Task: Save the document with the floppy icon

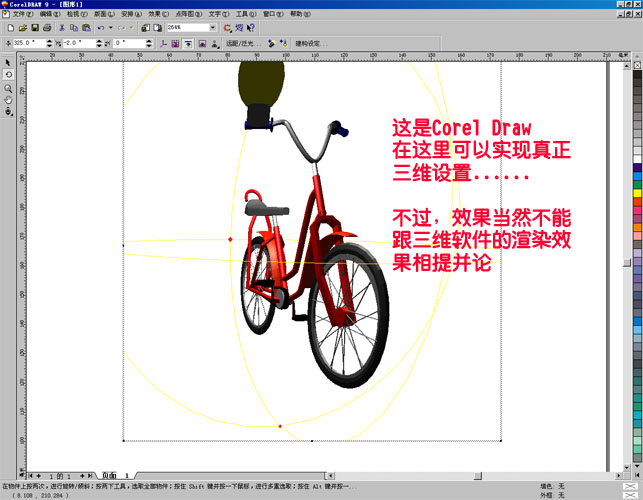Action: (35, 28)
